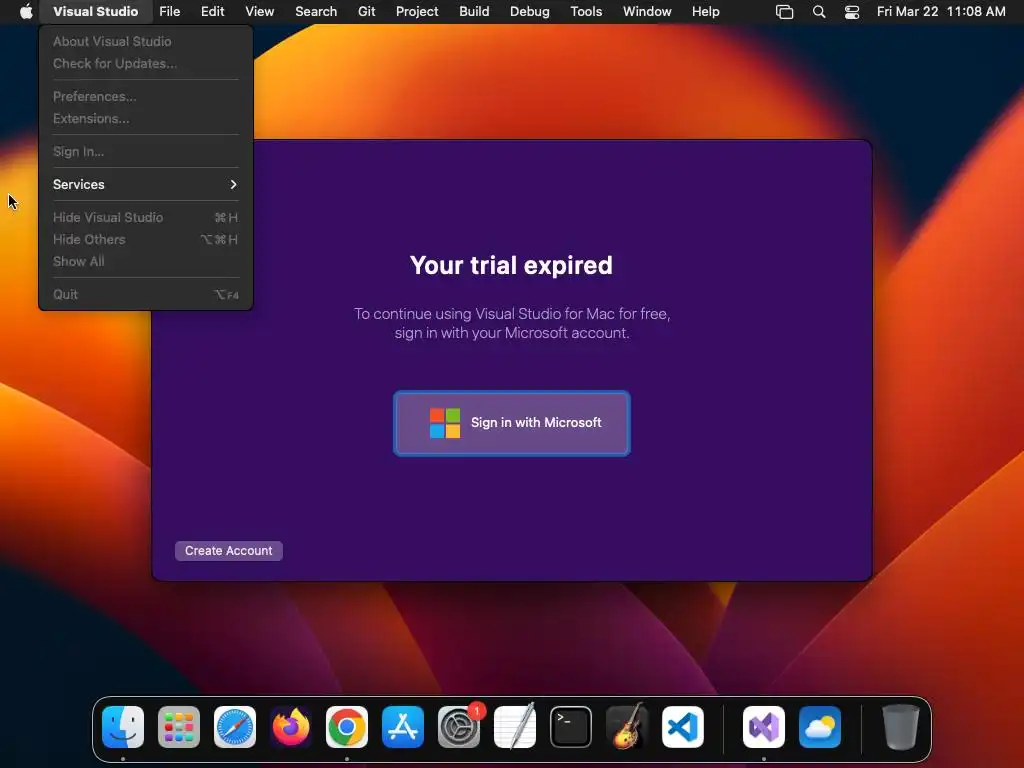Select Services in the Visual Studio menu
Image resolution: width=1024 pixels, height=768 pixels.
tap(145, 184)
